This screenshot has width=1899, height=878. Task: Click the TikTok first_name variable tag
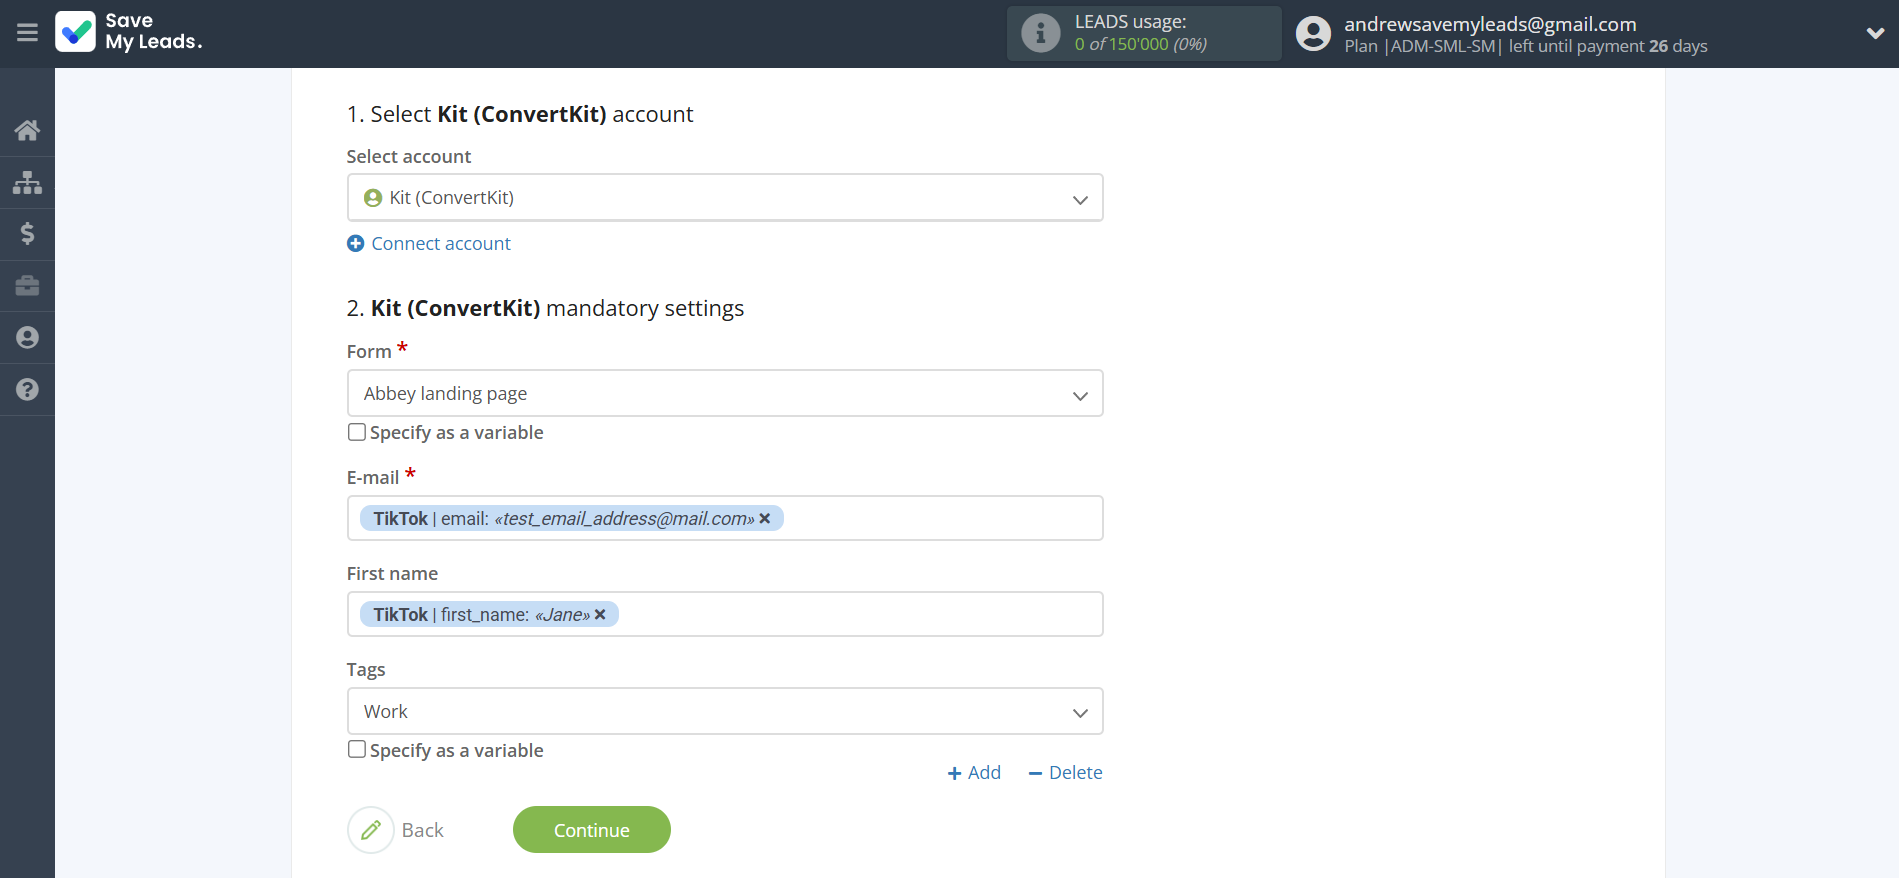(x=489, y=614)
